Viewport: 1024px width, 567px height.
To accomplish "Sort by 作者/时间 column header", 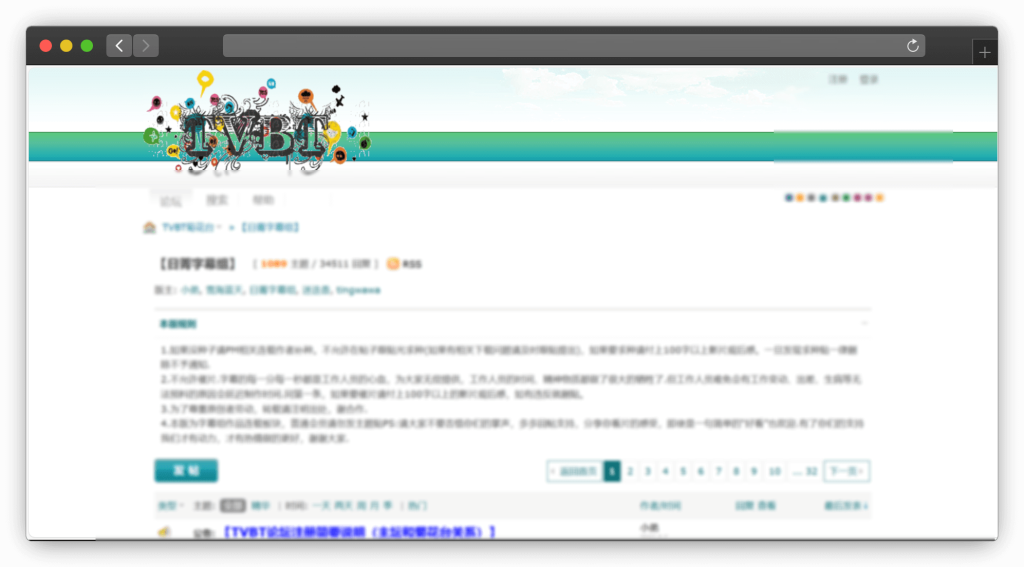I will [x=660, y=506].
